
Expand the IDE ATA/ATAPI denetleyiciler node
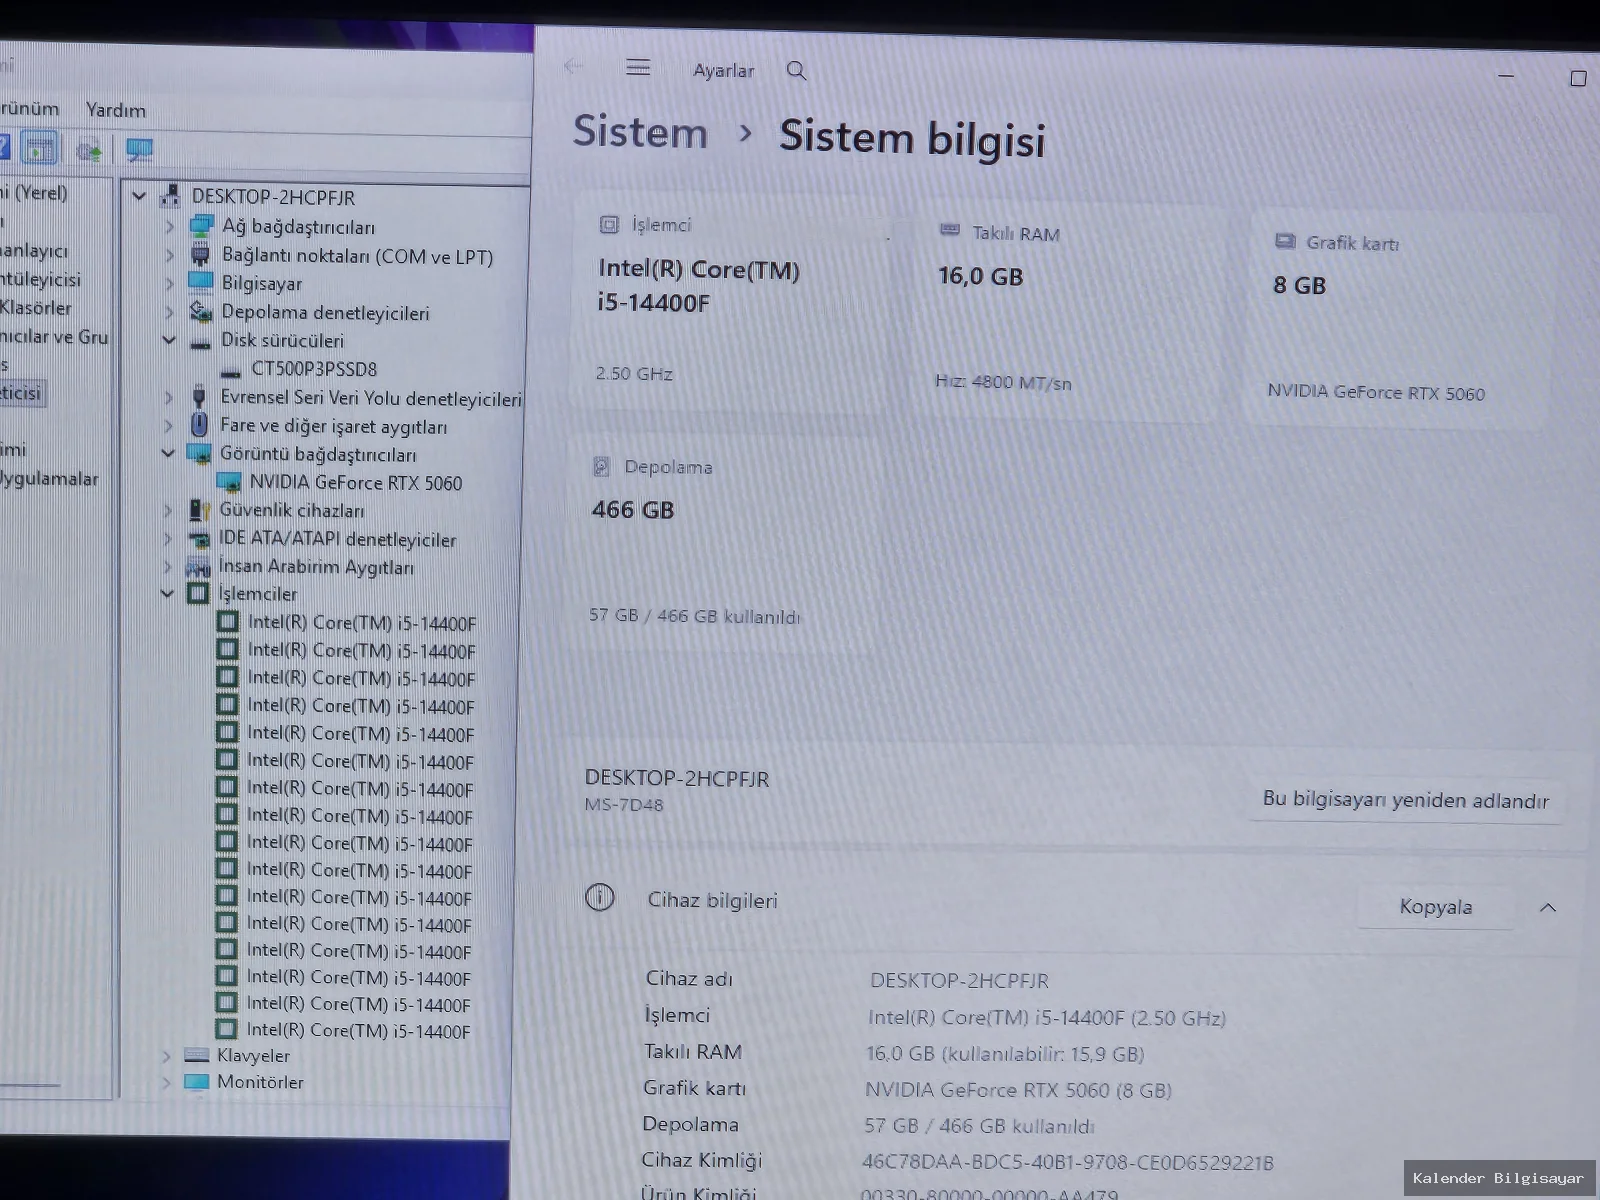coord(167,538)
